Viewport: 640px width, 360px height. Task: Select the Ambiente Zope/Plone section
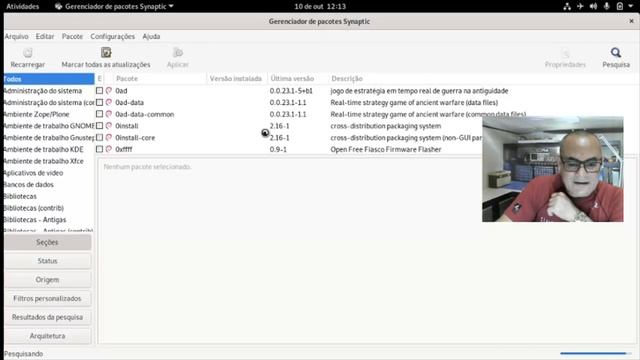coord(49,114)
